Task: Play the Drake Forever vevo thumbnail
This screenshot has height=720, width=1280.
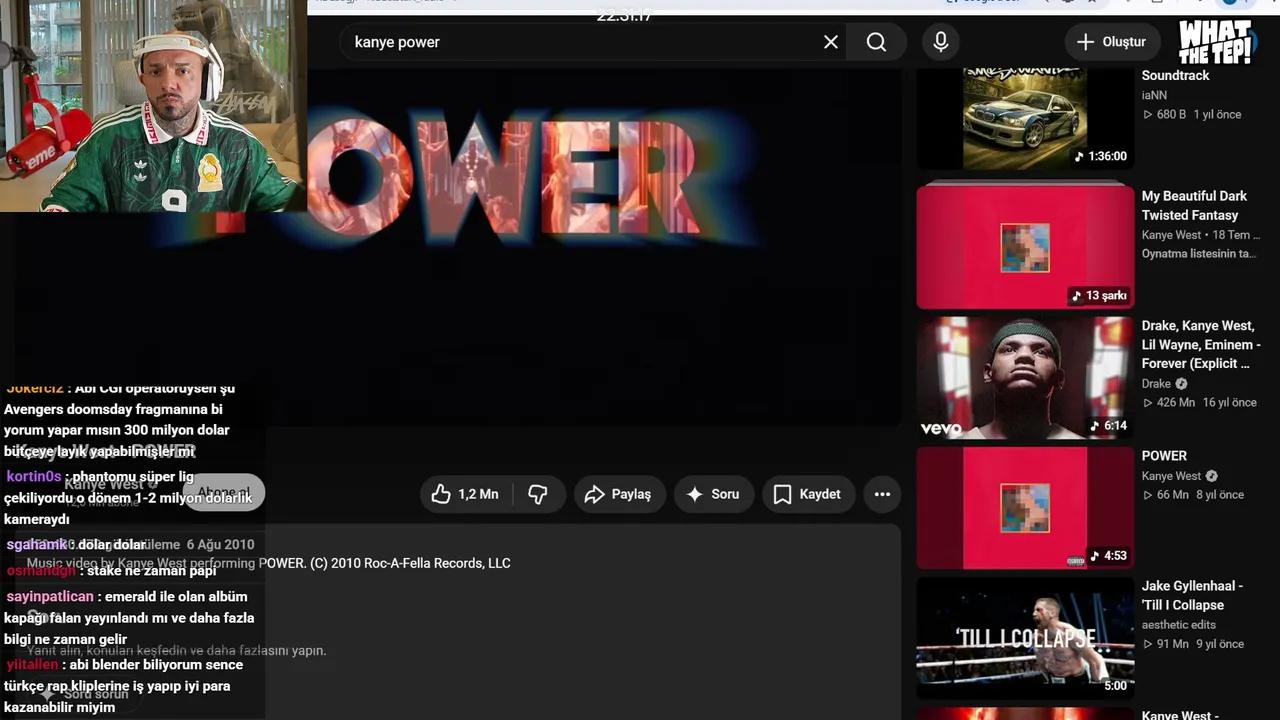Action: pyautogui.click(x=1025, y=377)
